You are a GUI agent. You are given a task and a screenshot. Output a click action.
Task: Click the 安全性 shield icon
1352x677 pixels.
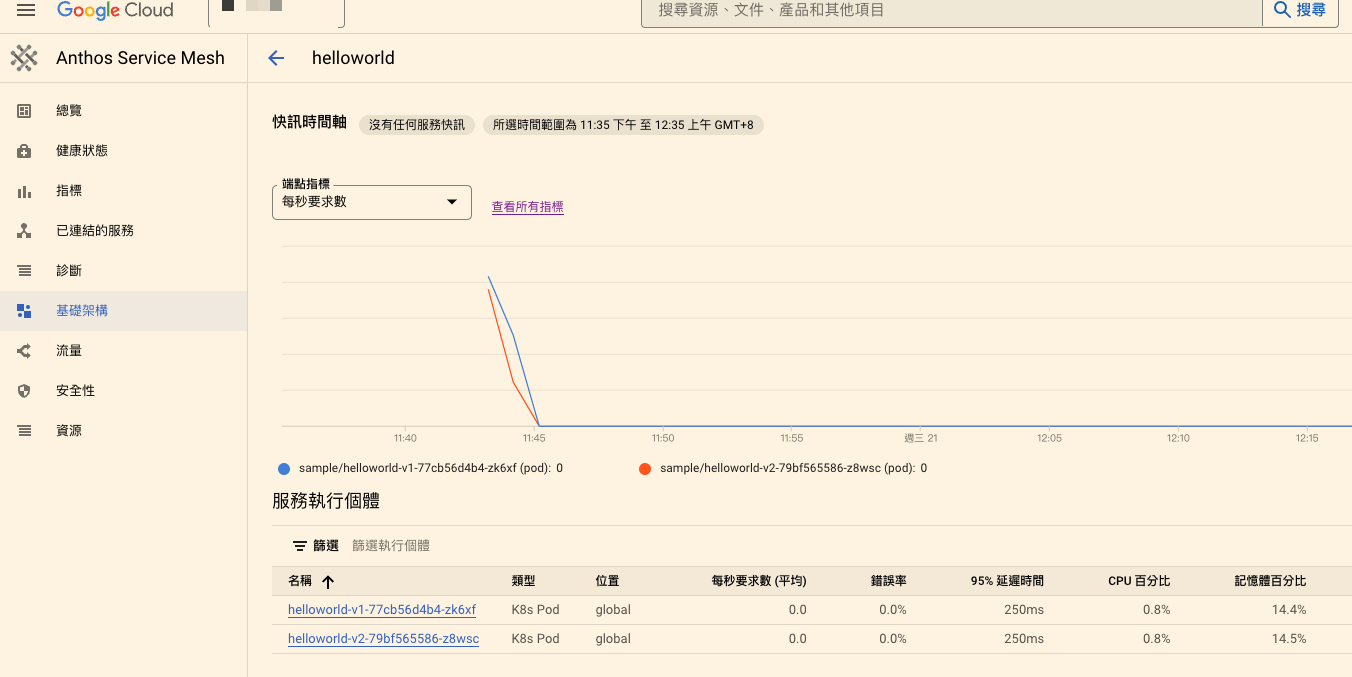(x=24, y=391)
